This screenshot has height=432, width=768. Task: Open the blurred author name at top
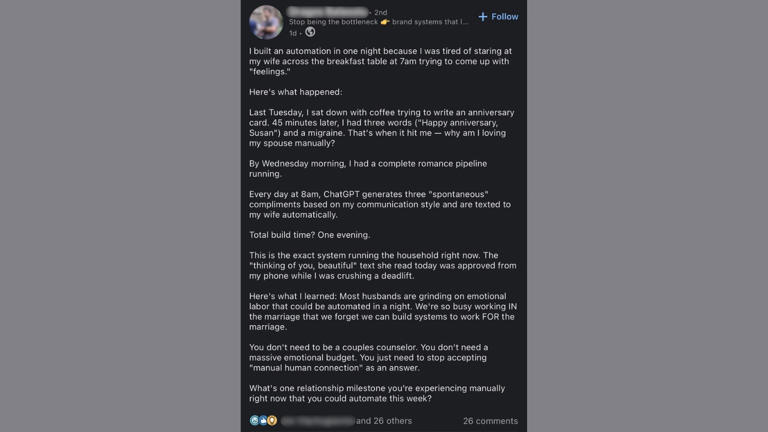pyautogui.click(x=327, y=11)
